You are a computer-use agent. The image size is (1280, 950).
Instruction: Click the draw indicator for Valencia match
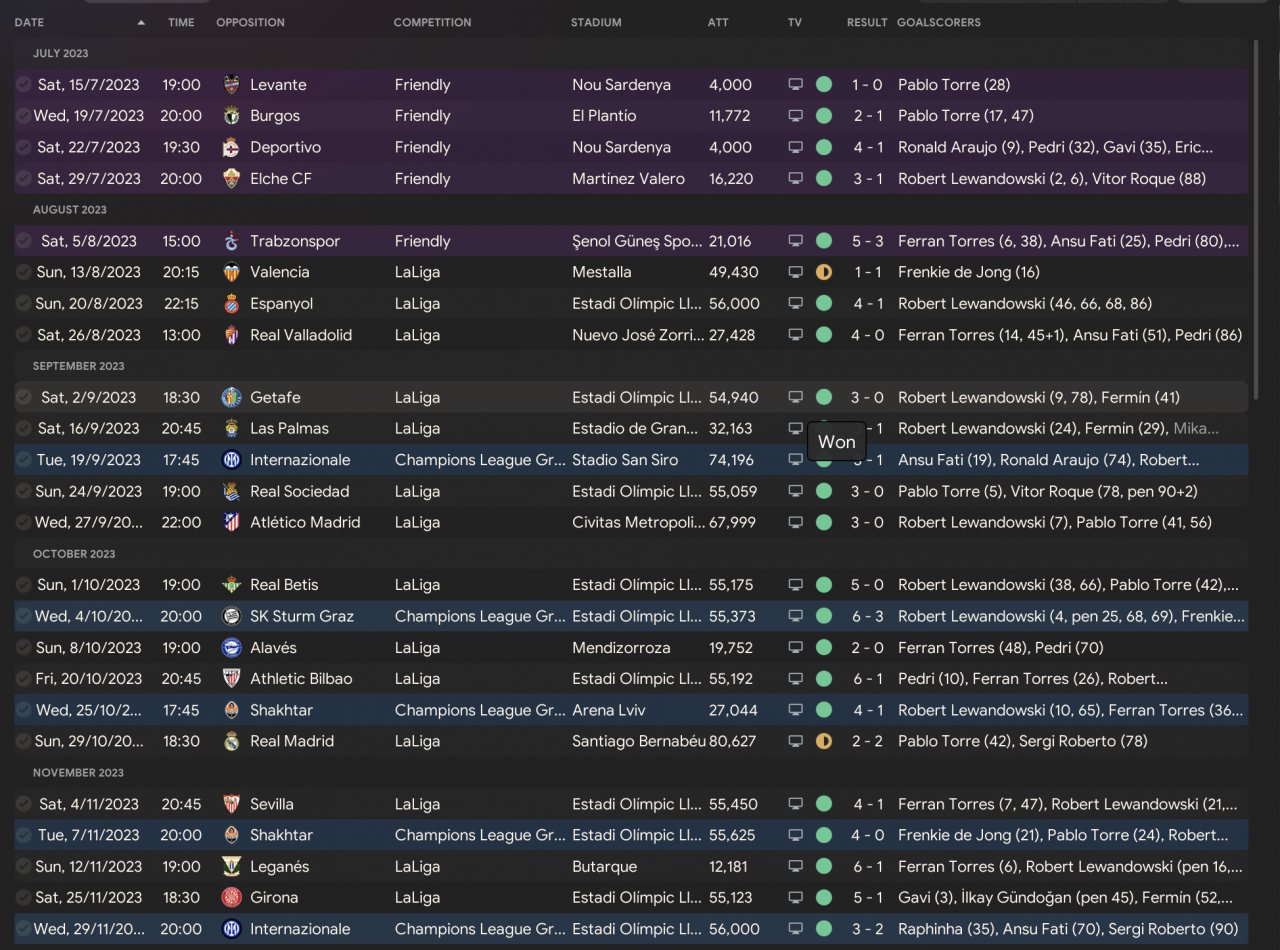tap(824, 272)
